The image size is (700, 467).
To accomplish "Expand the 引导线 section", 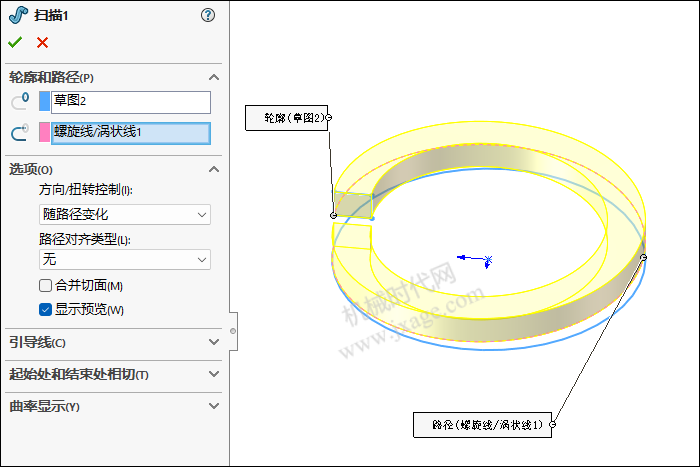I will tap(214, 342).
